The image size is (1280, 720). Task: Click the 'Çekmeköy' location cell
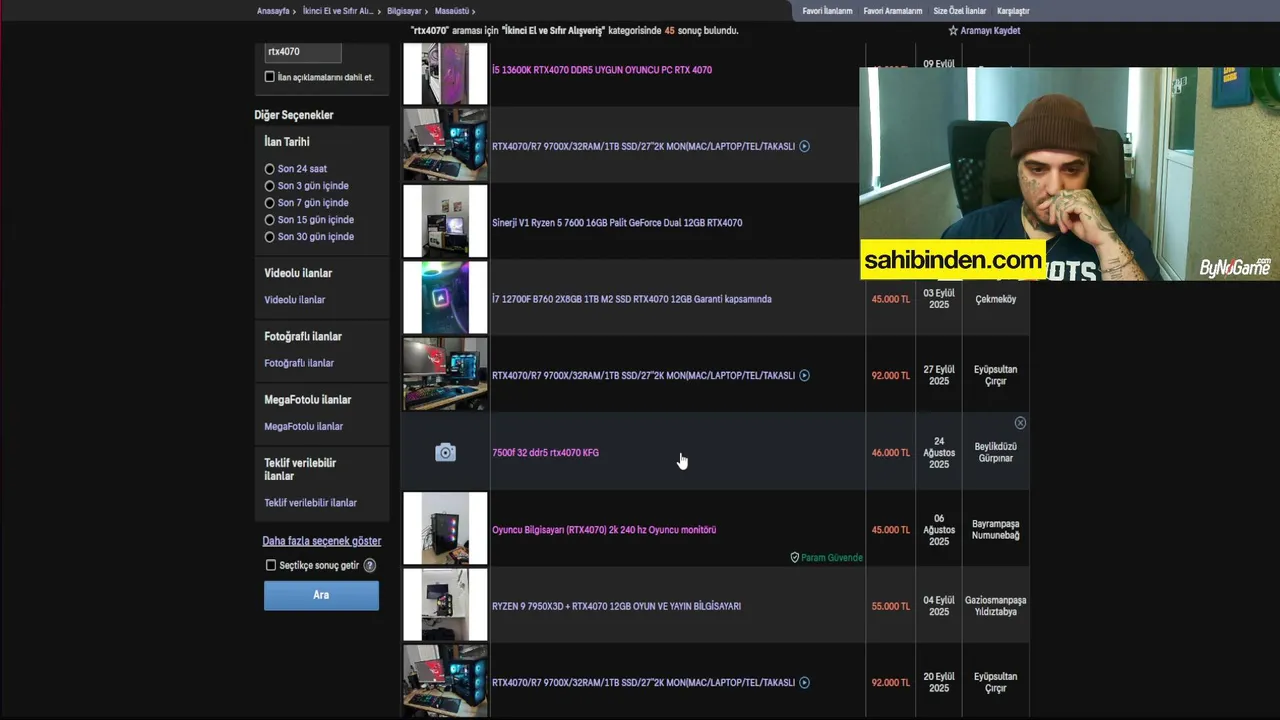995,299
